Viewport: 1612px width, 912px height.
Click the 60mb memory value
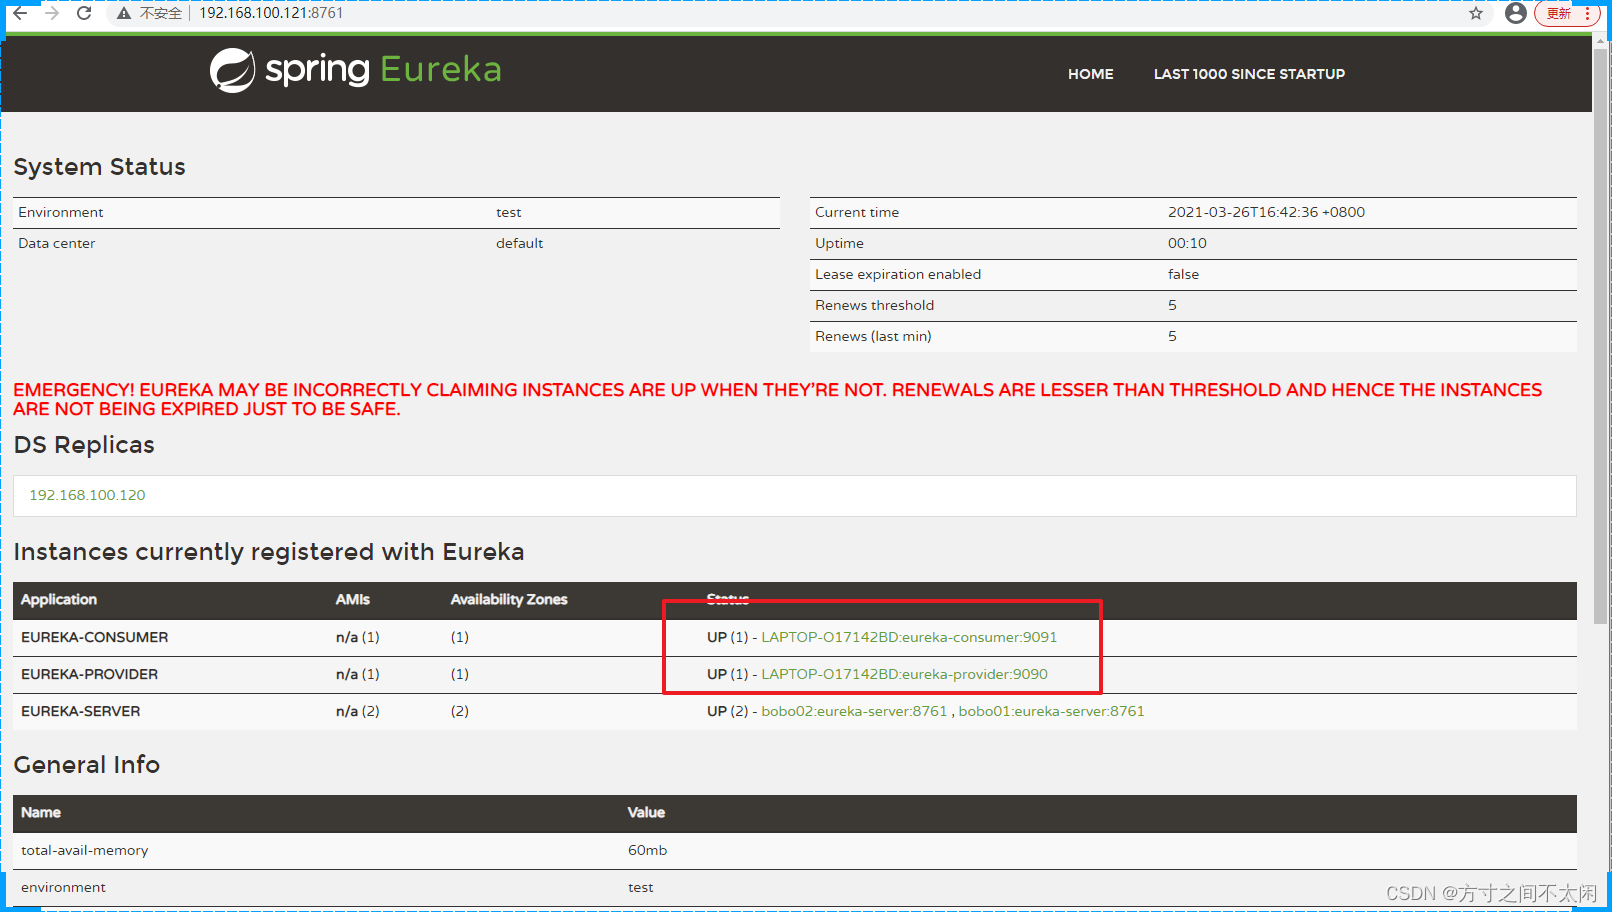coord(647,850)
